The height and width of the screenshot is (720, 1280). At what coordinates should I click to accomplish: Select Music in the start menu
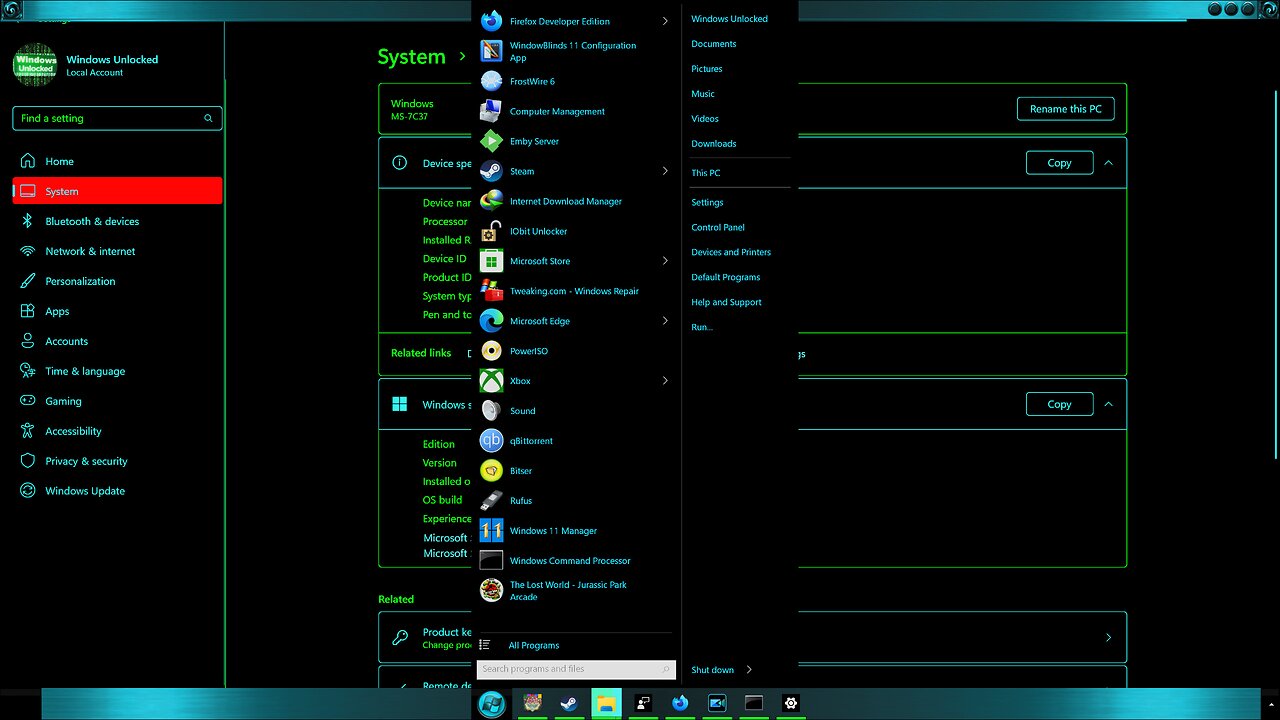703,94
